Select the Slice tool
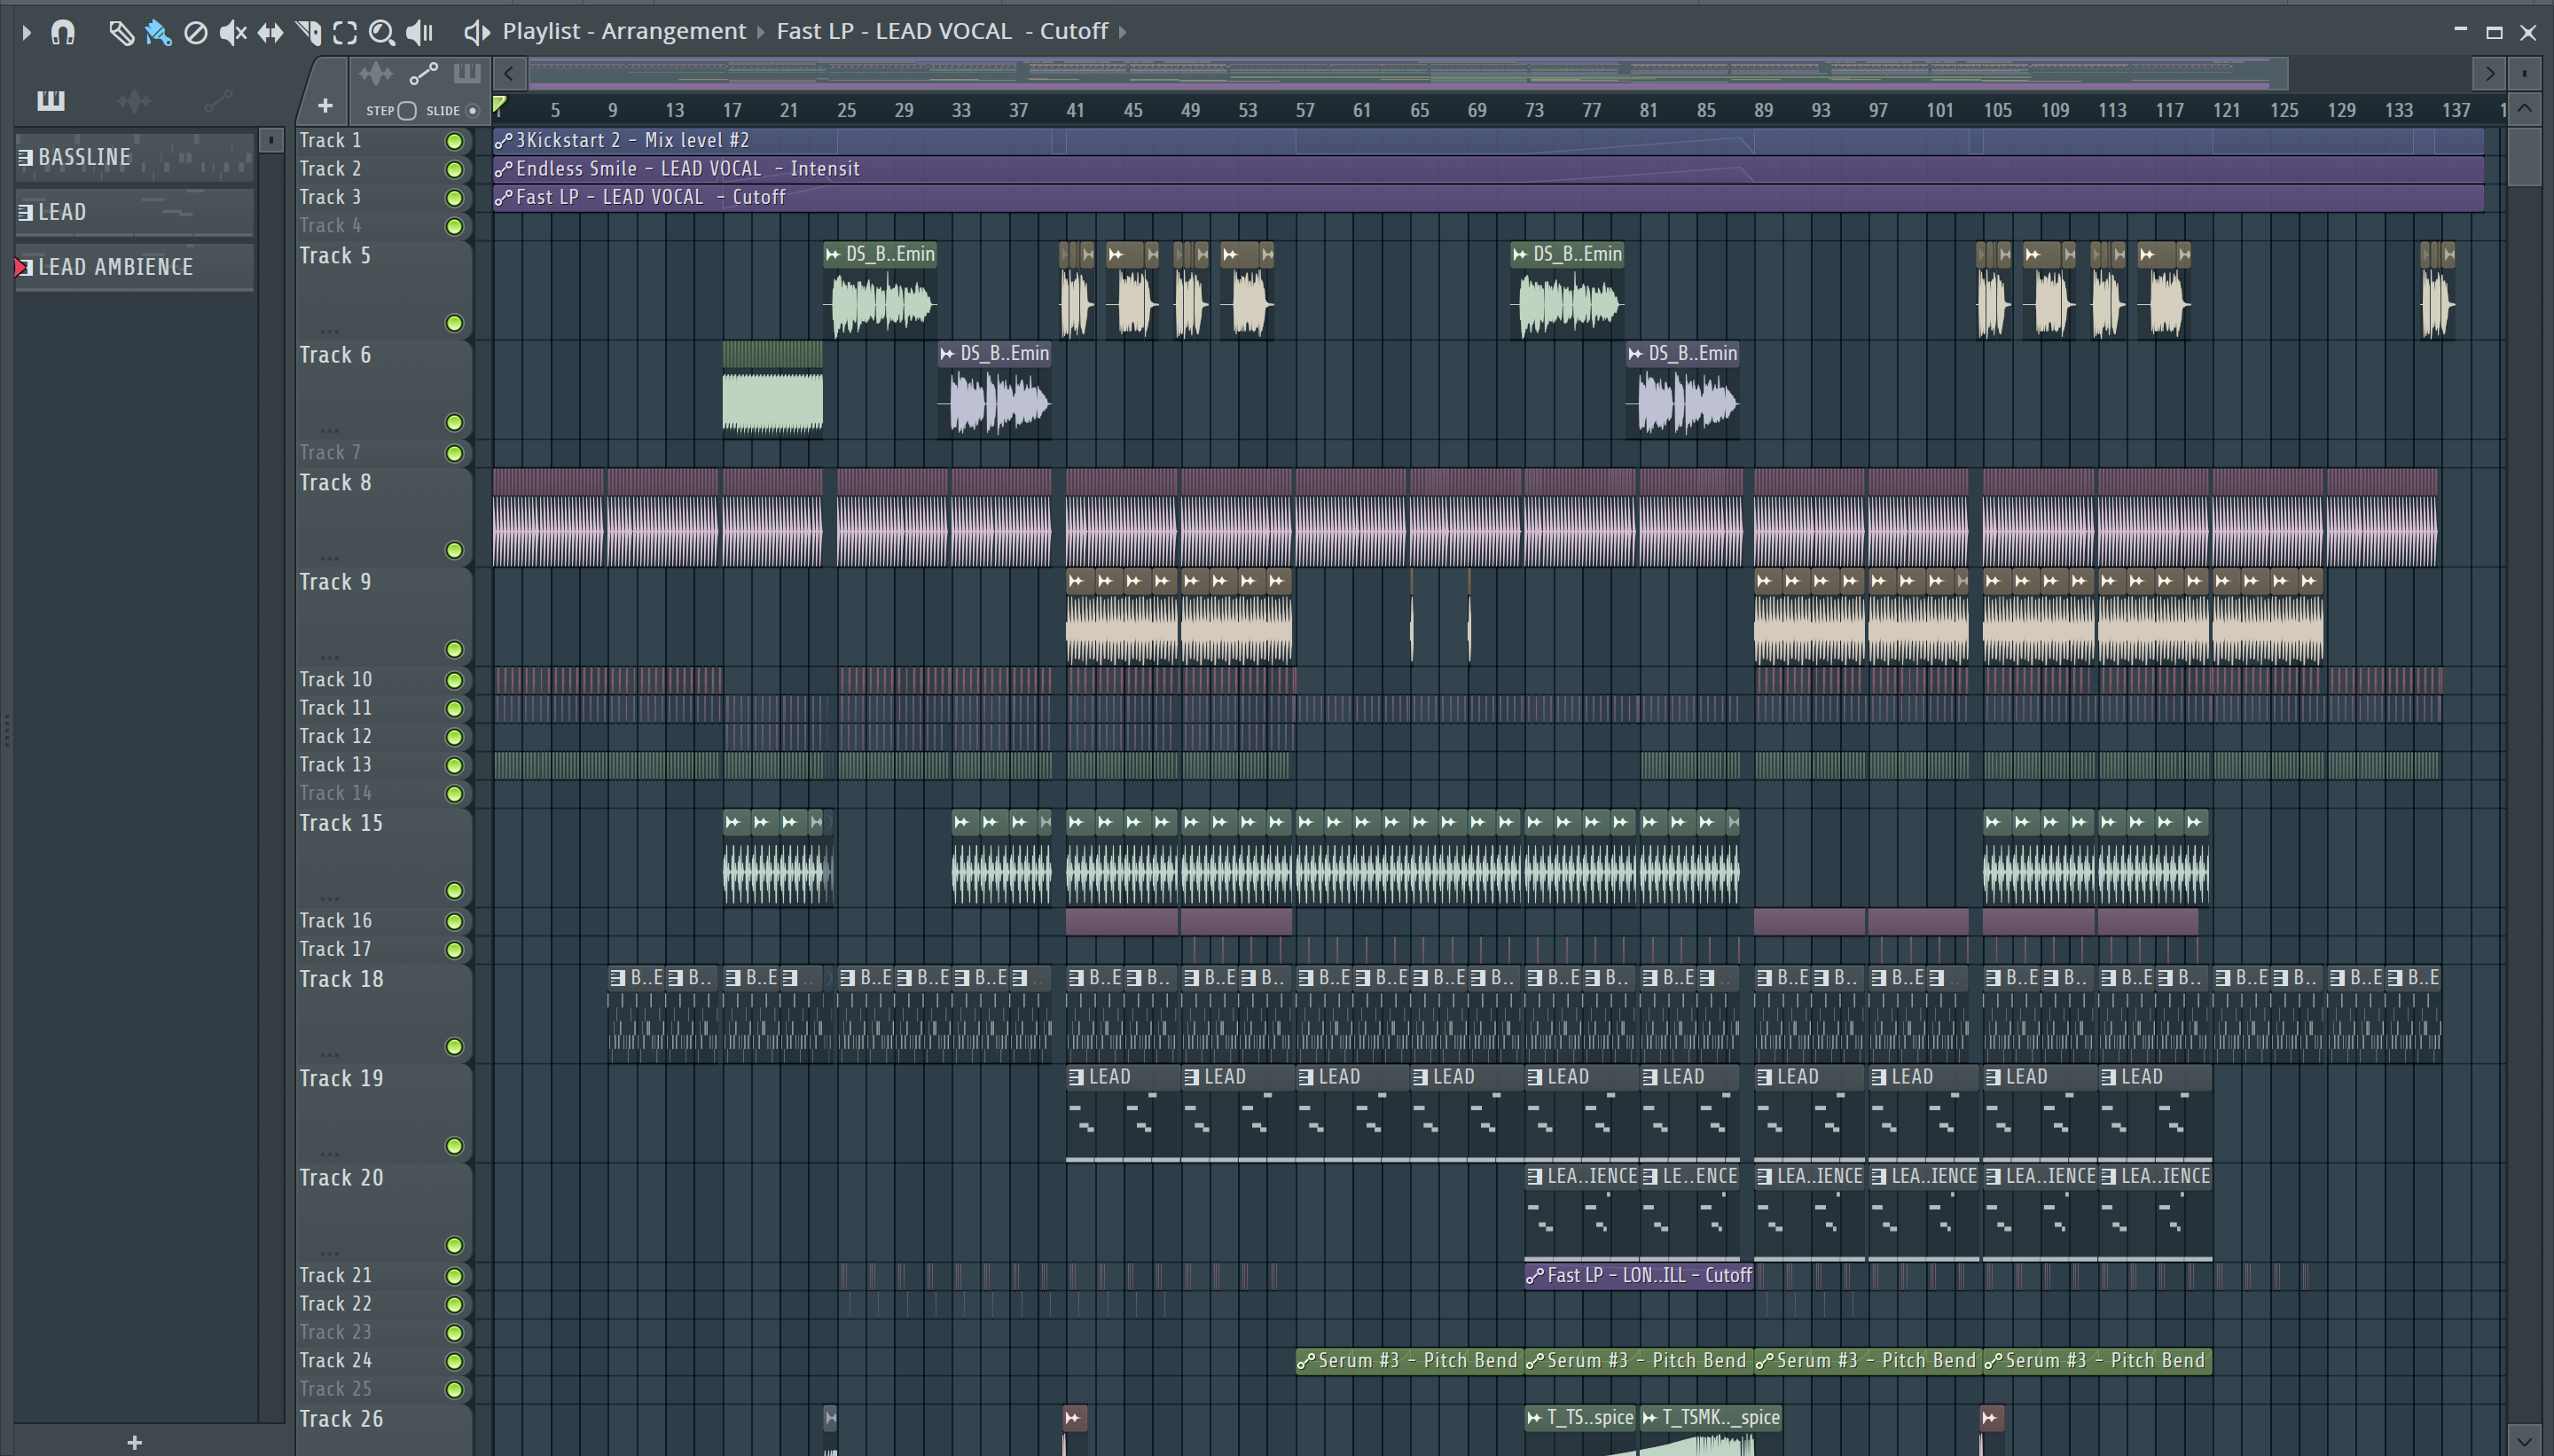2554x1456 pixels. point(308,33)
